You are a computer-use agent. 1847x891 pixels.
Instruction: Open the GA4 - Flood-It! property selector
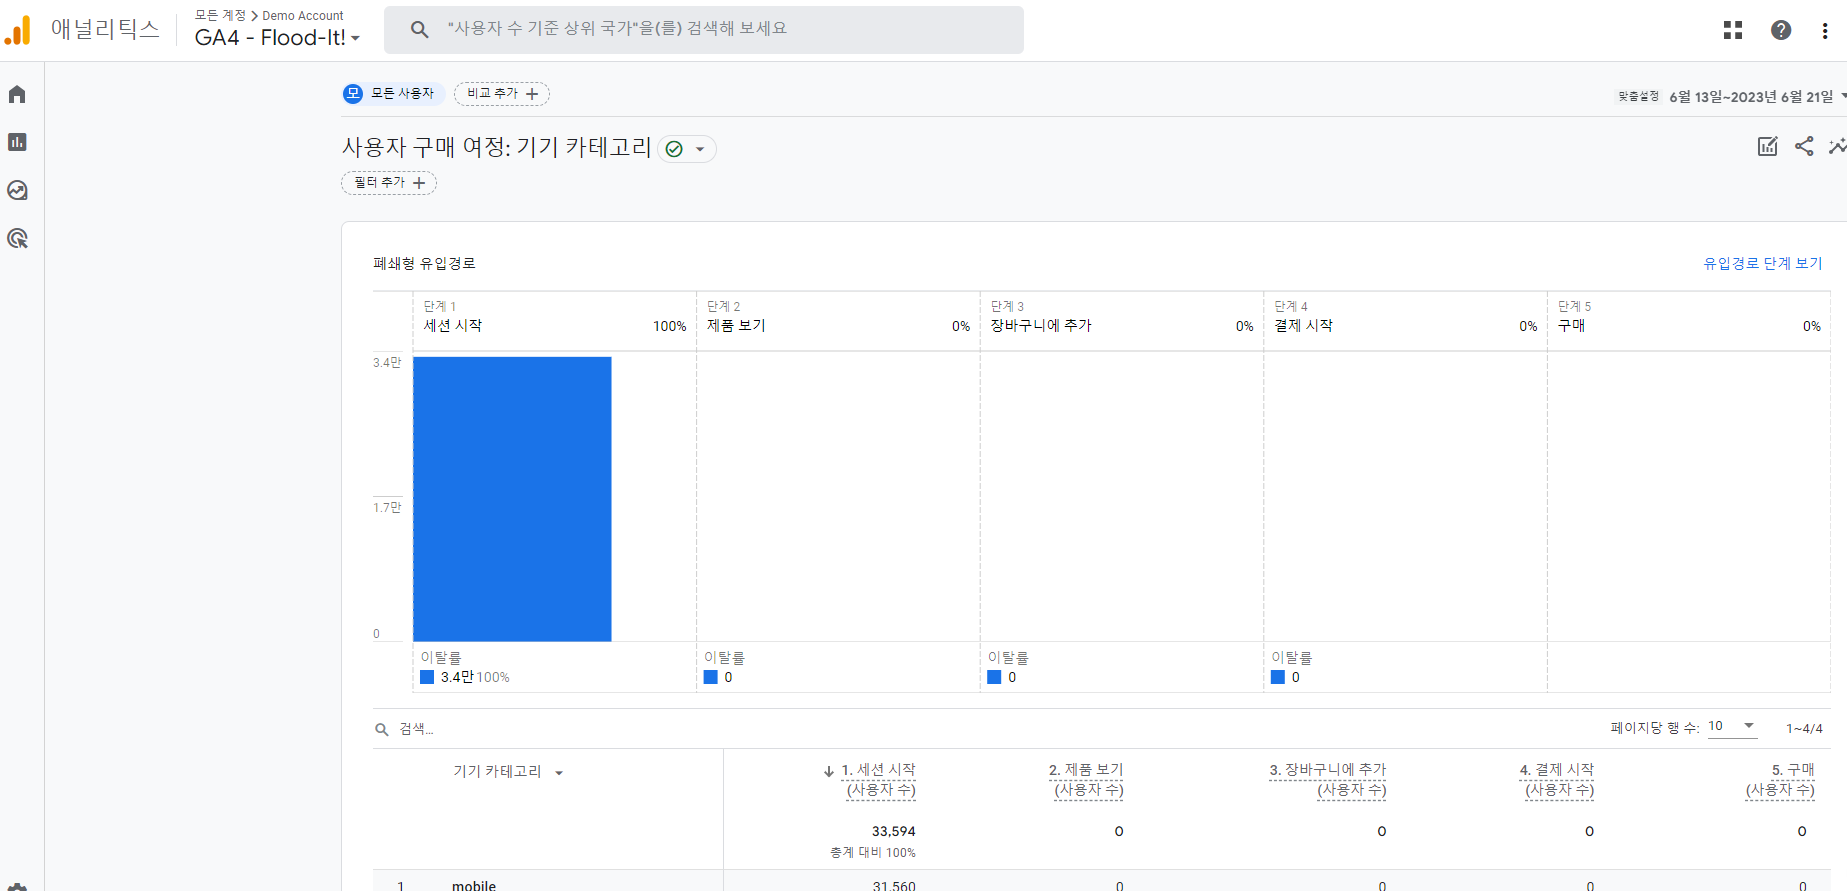[x=277, y=38]
